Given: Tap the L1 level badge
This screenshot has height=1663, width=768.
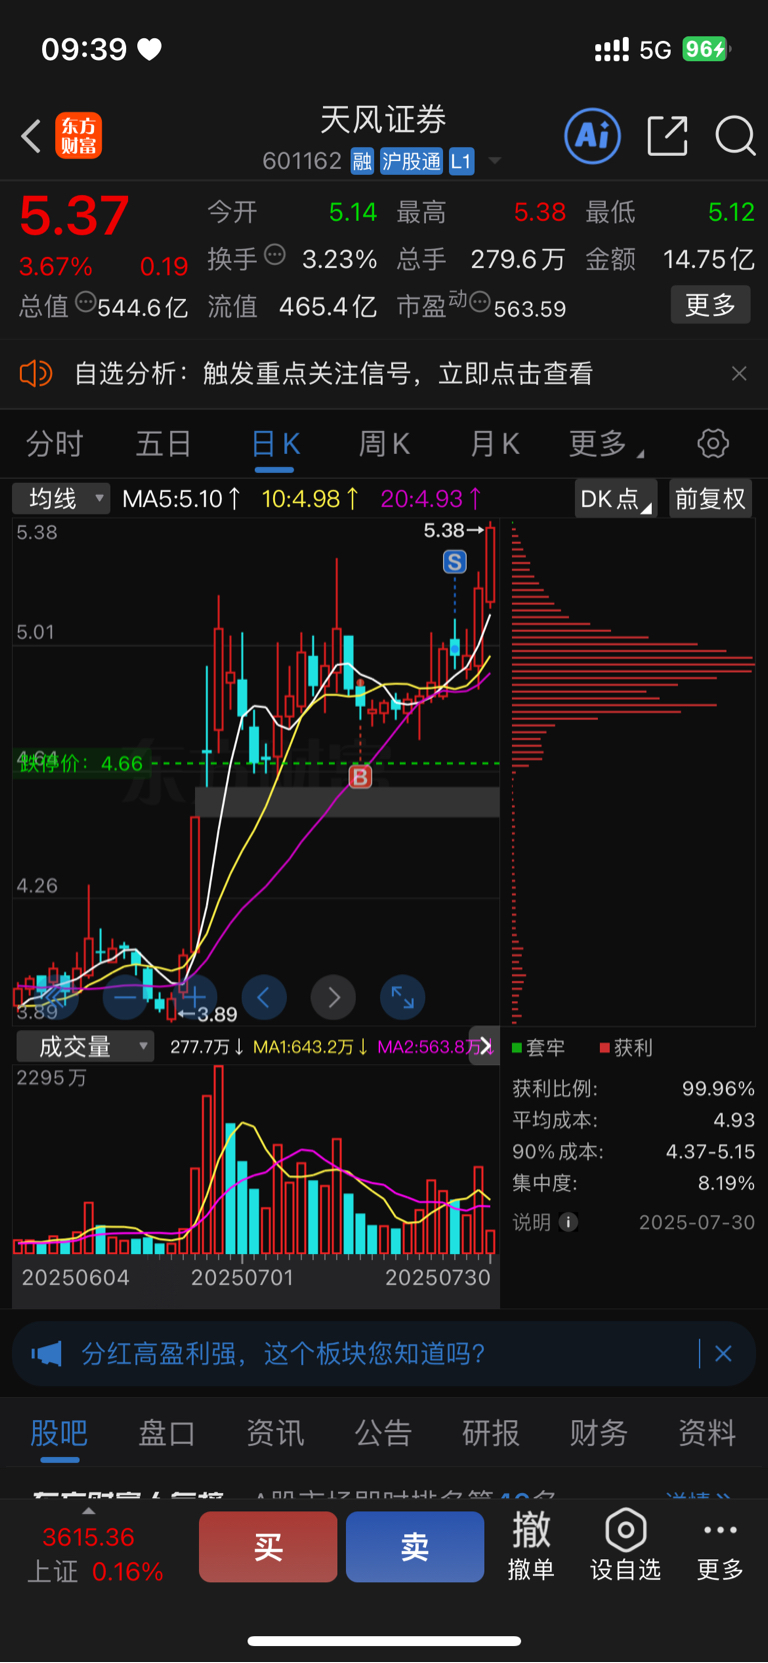Looking at the screenshot, I should (x=461, y=161).
